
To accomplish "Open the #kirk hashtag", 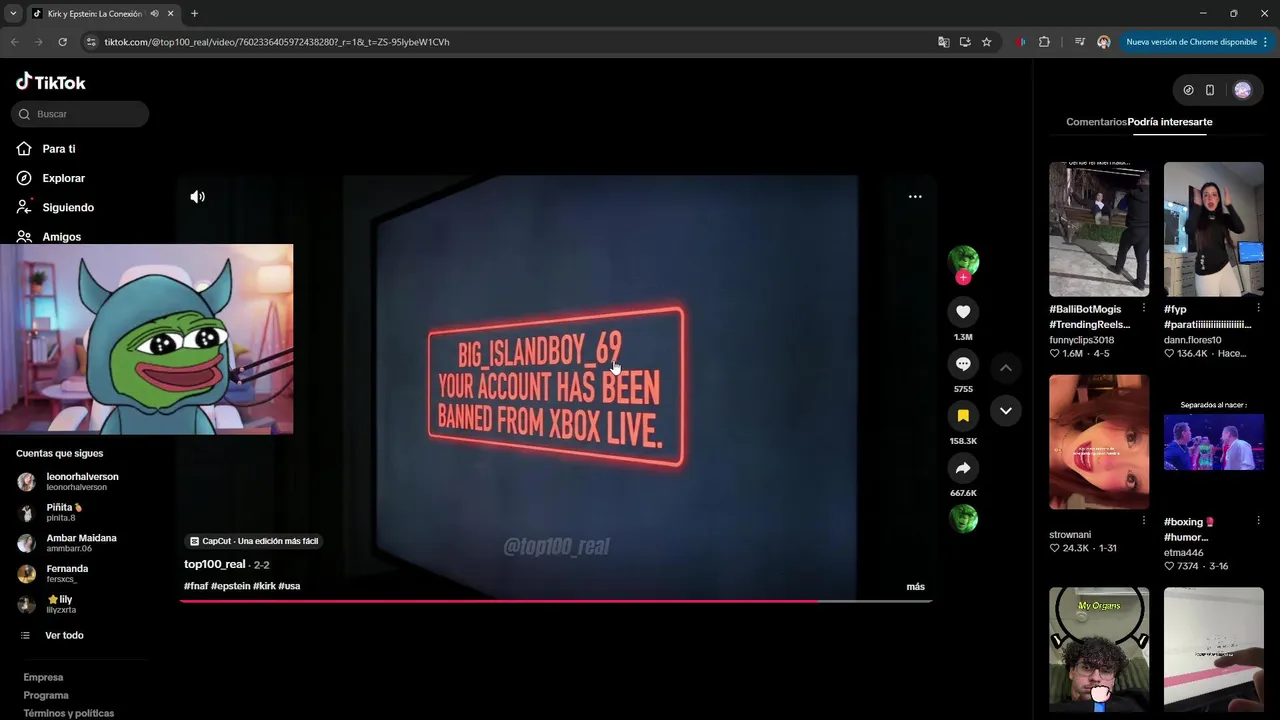I will pos(264,586).
